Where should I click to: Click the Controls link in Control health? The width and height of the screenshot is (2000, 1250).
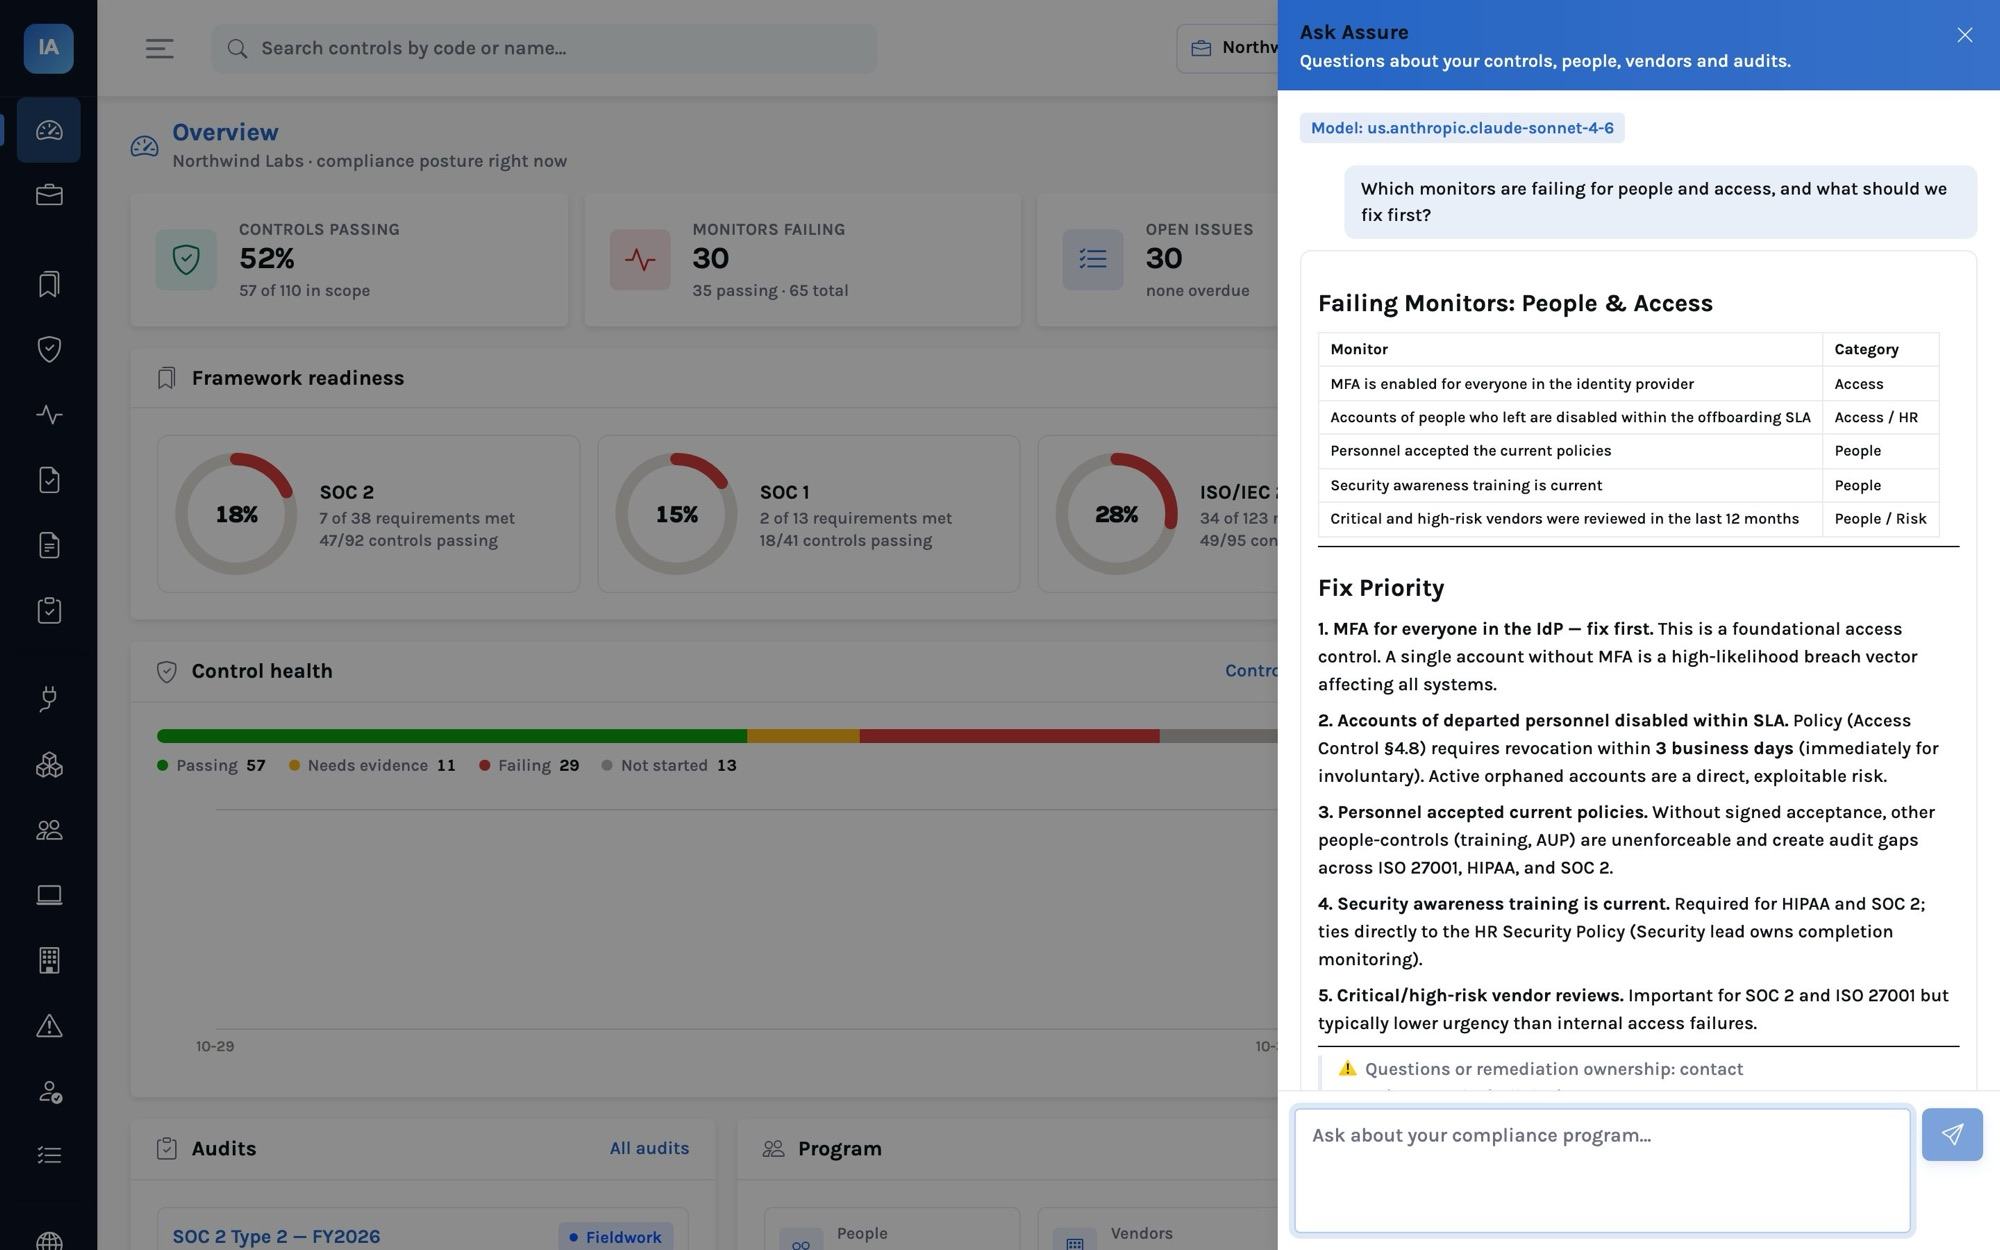pos(1251,671)
